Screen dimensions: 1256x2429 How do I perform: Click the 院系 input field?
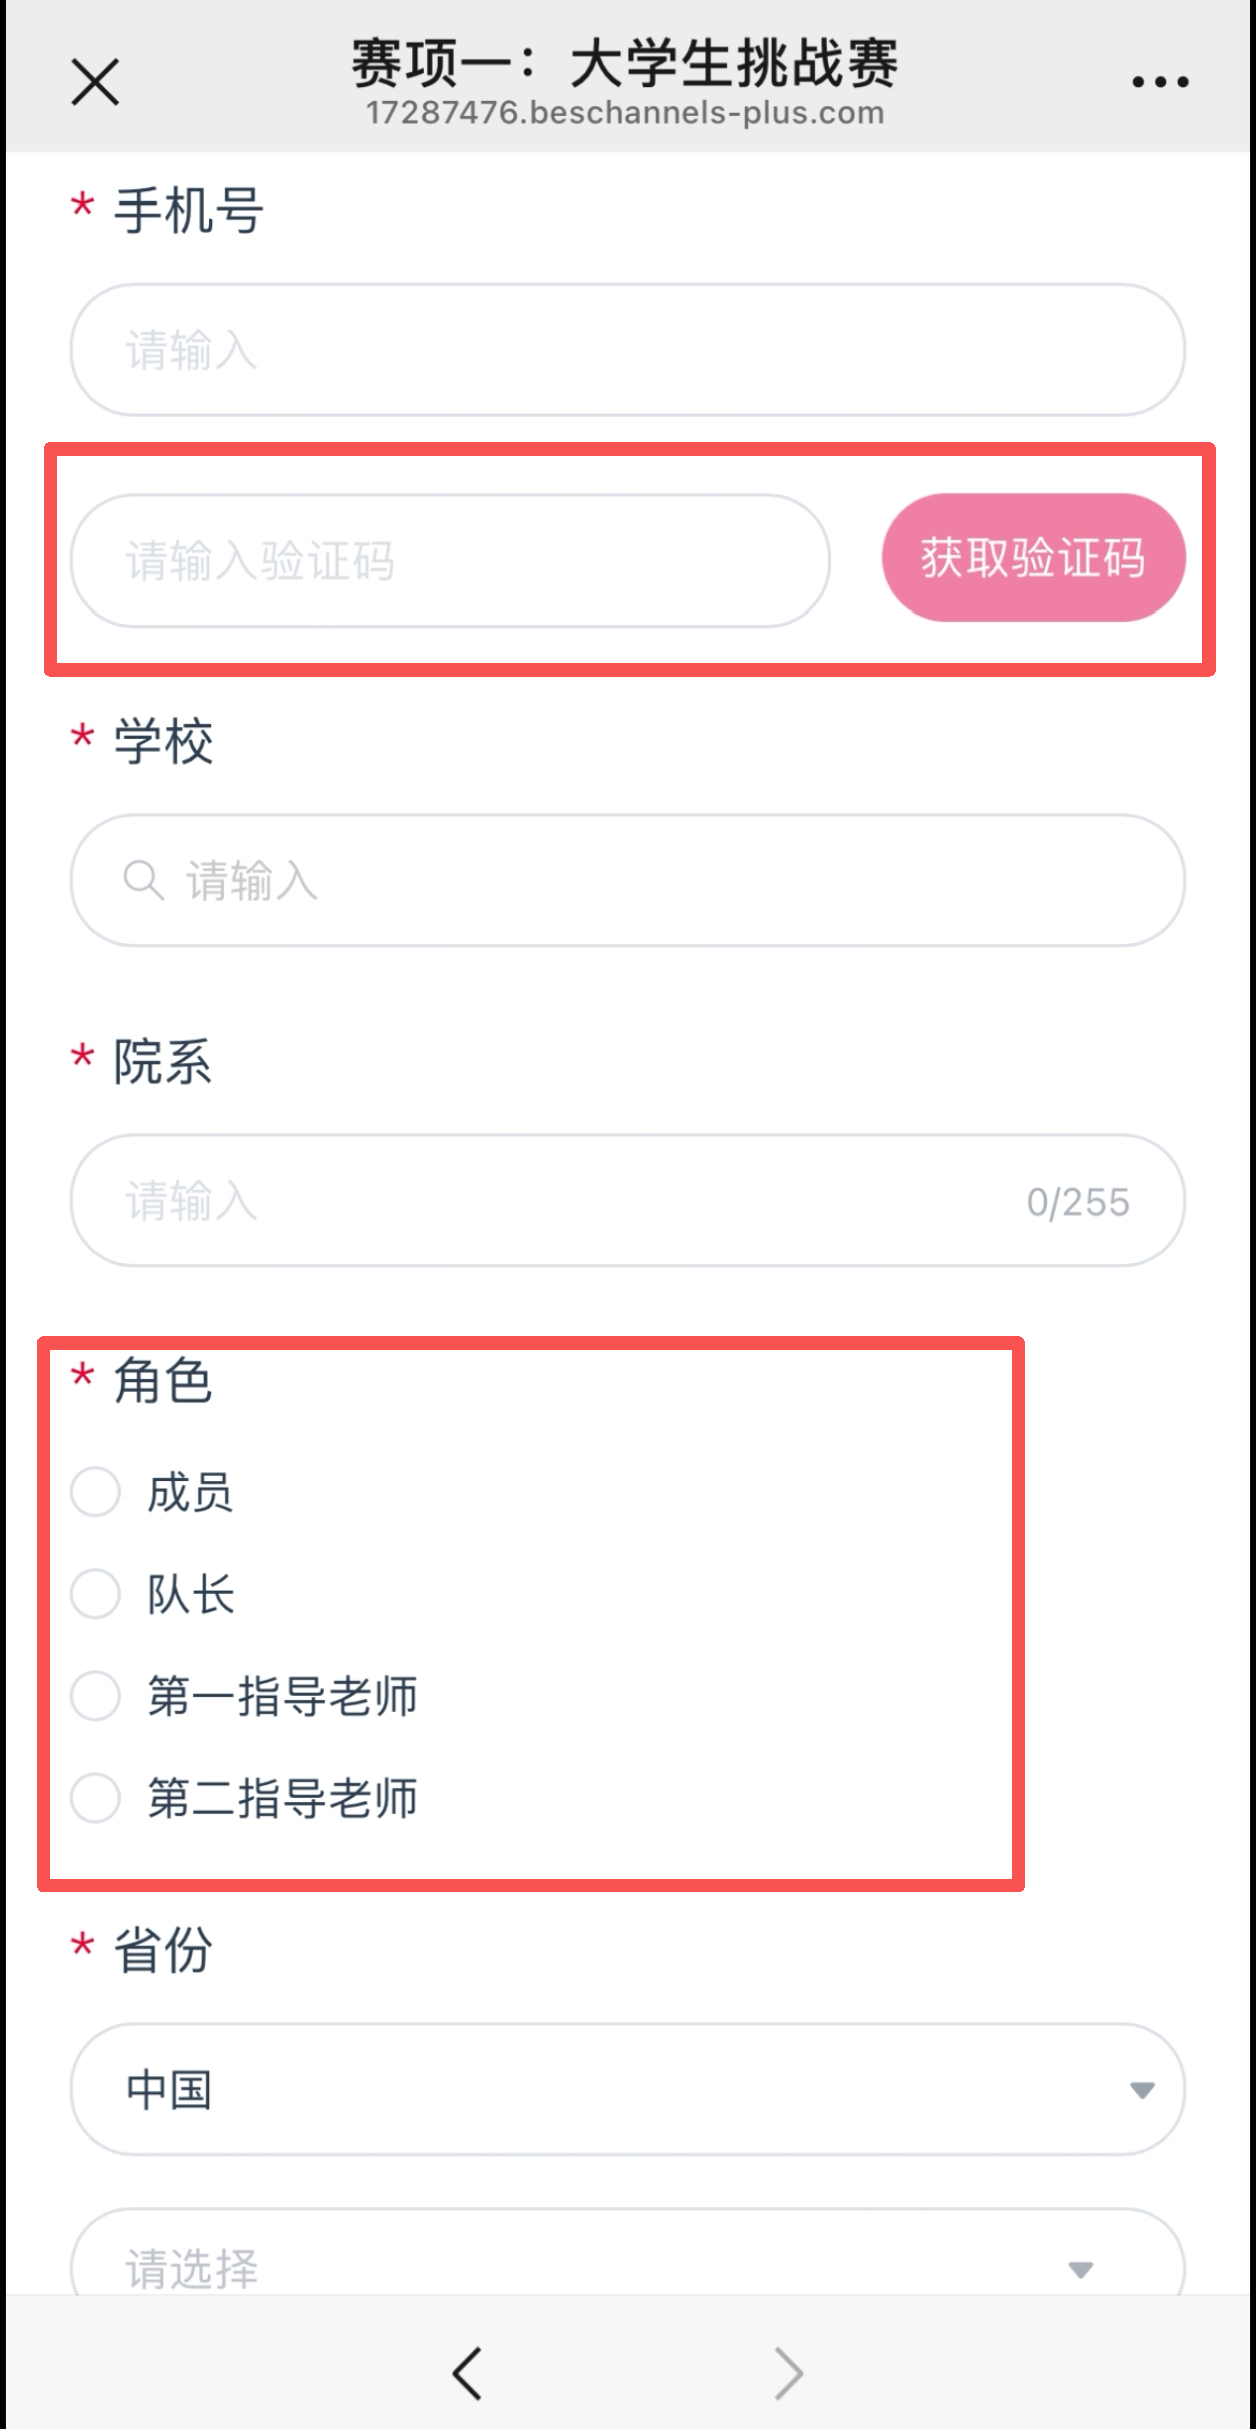click(628, 1200)
